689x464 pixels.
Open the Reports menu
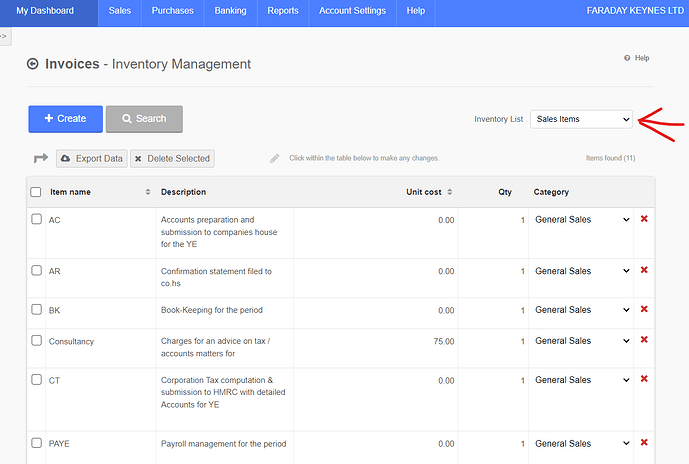point(283,11)
